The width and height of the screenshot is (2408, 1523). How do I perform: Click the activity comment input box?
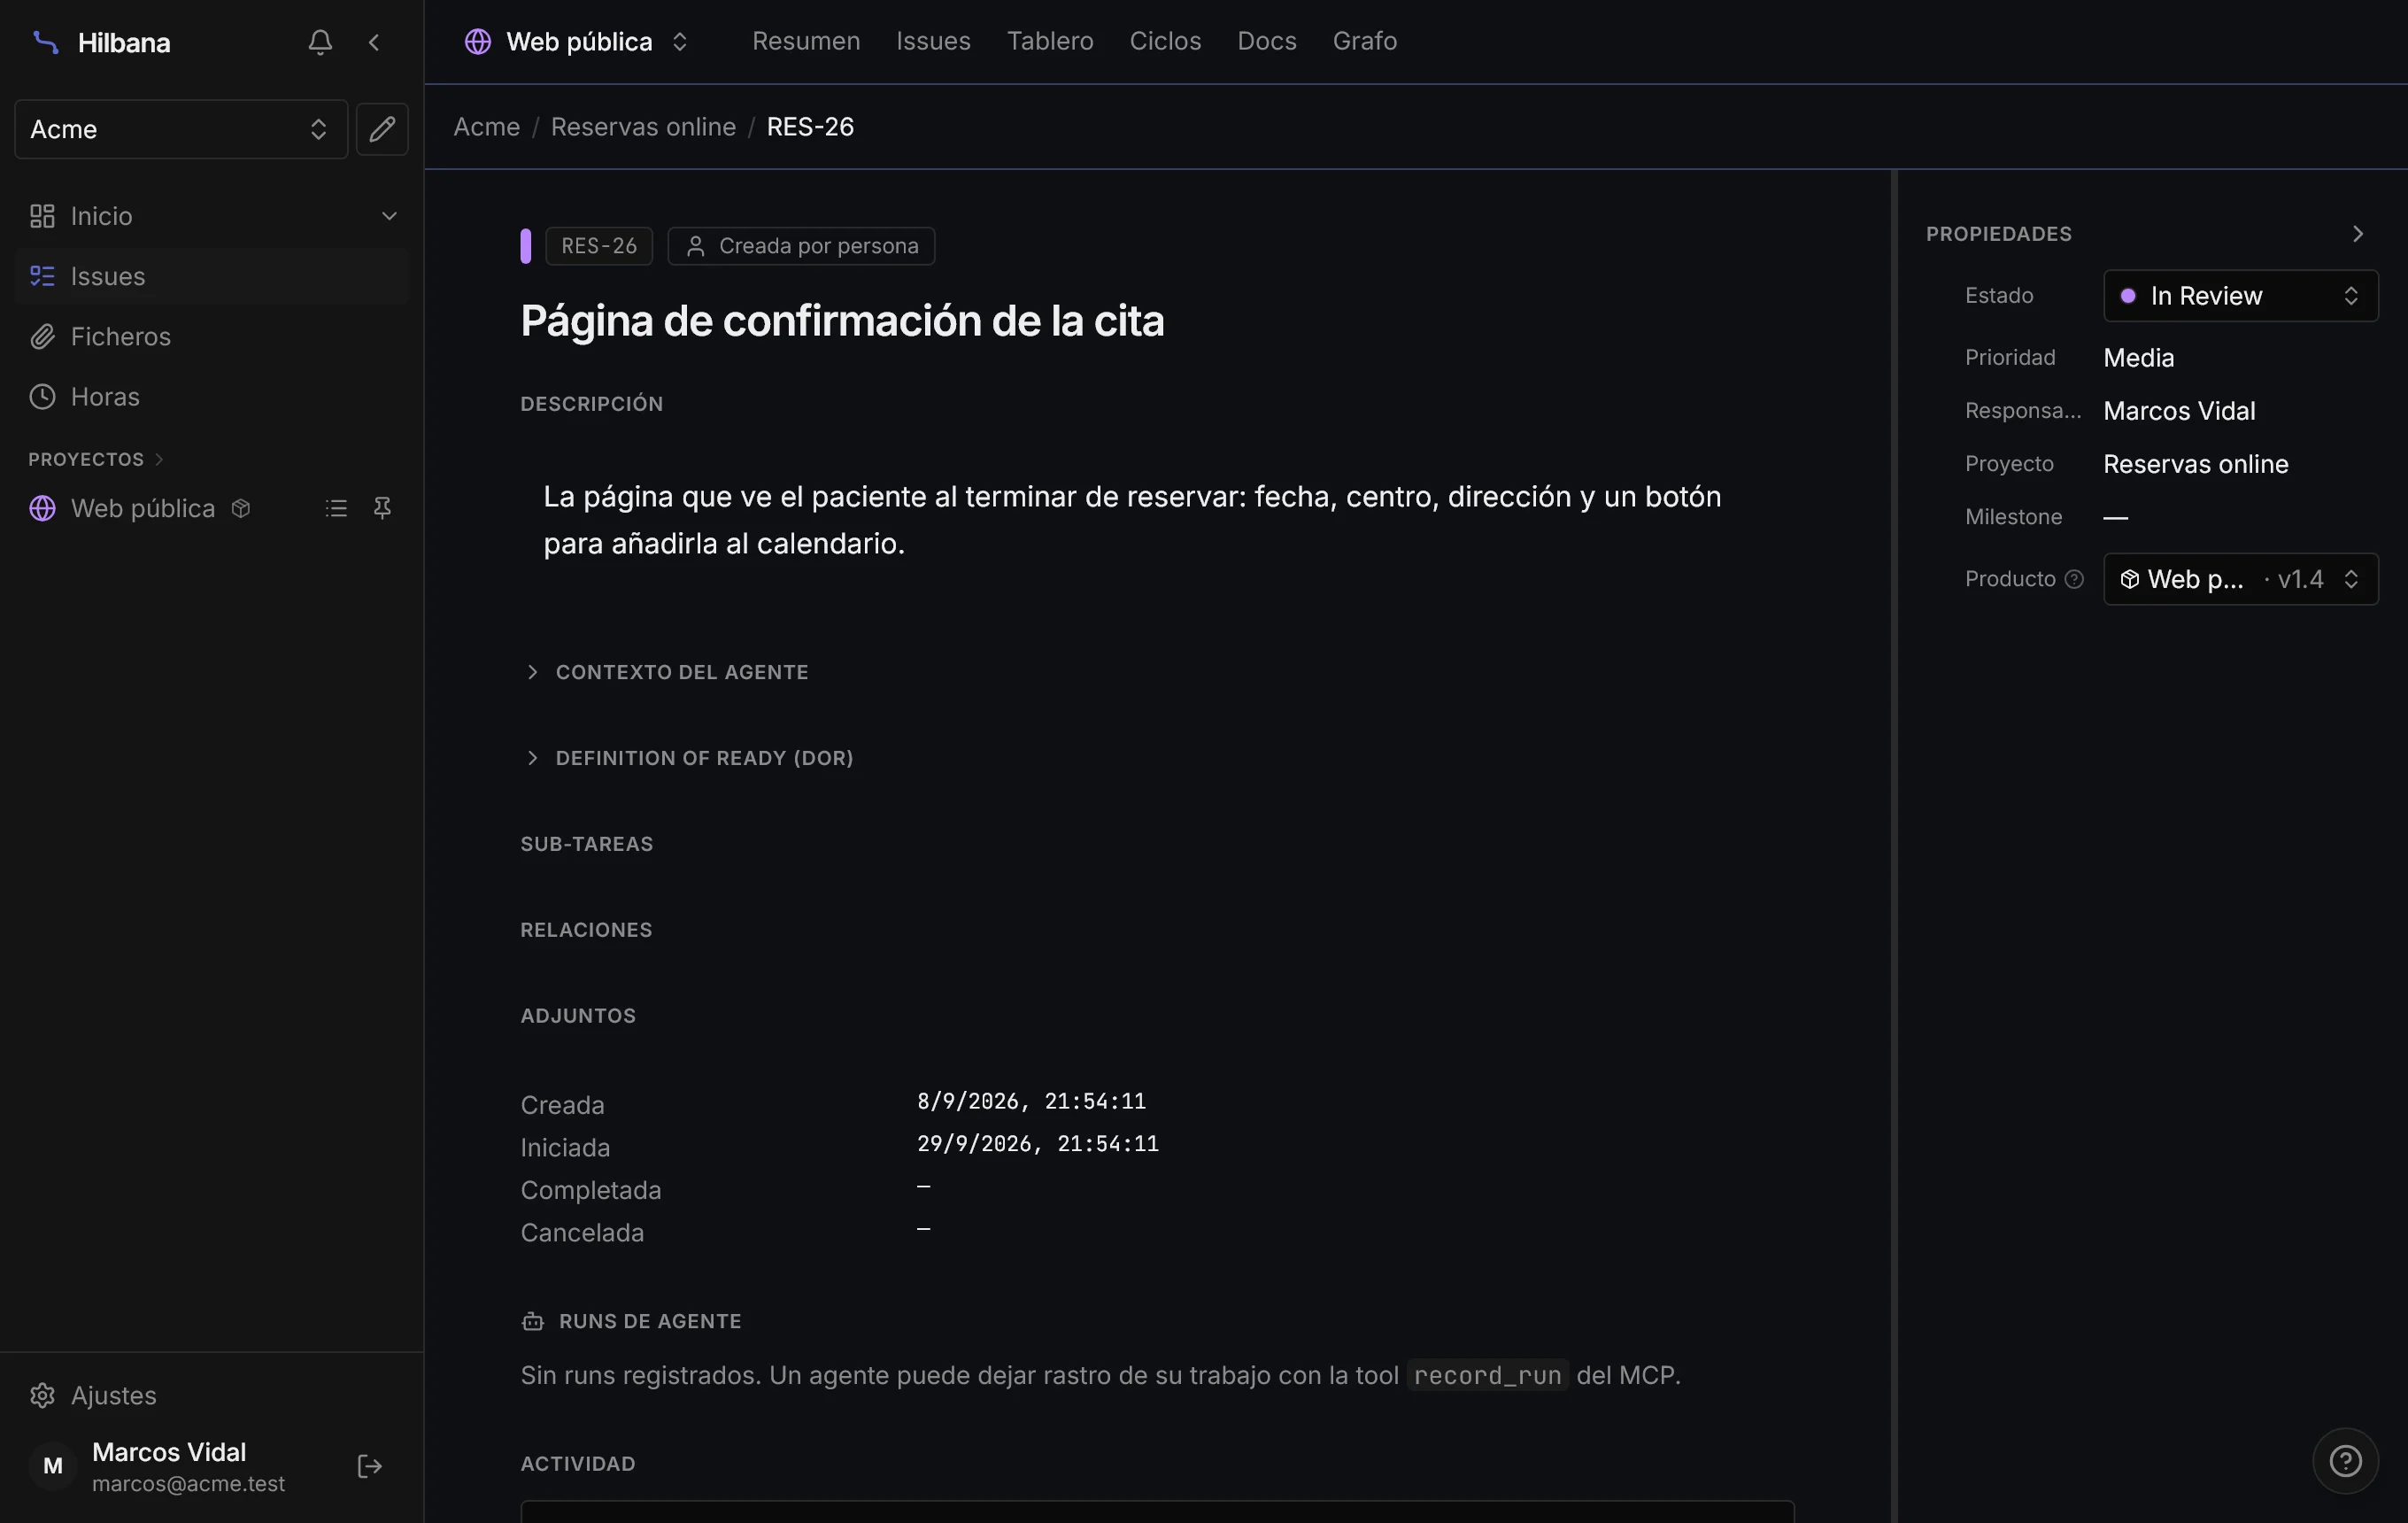(x=1157, y=1511)
